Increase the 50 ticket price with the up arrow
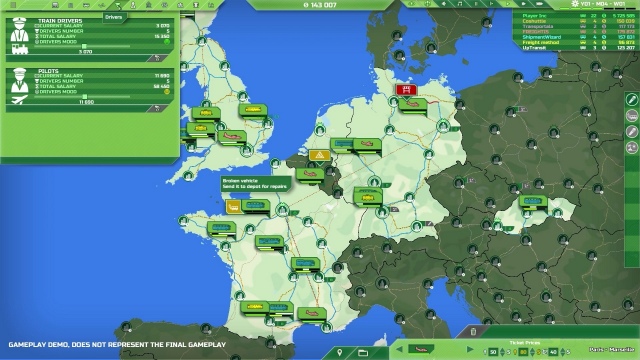This screenshot has width=640, height=360. (502, 350)
